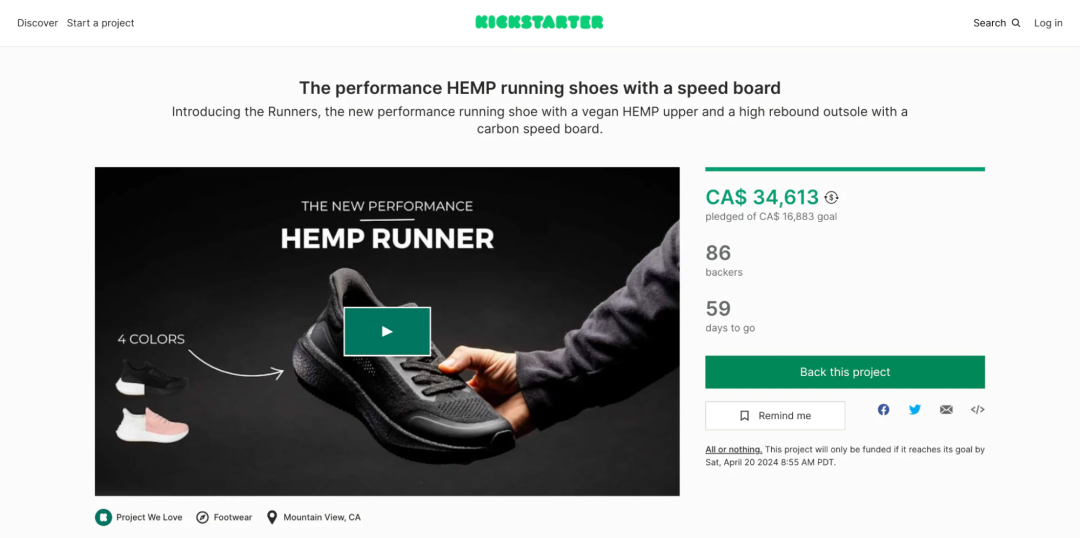Click the Project We Love badge icon
Image resolution: width=1080 pixels, height=538 pixels.
(102, 517)
